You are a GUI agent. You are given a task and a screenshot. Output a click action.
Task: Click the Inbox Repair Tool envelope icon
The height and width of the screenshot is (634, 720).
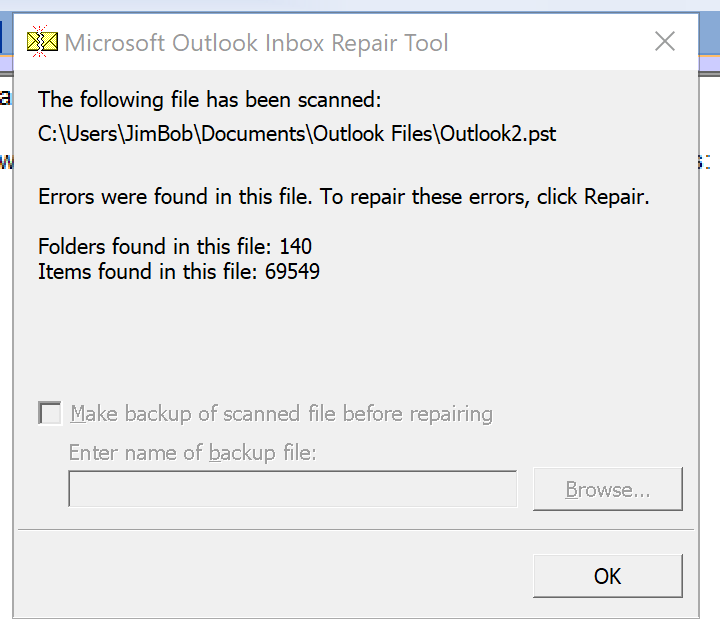[x=42, y=42]
